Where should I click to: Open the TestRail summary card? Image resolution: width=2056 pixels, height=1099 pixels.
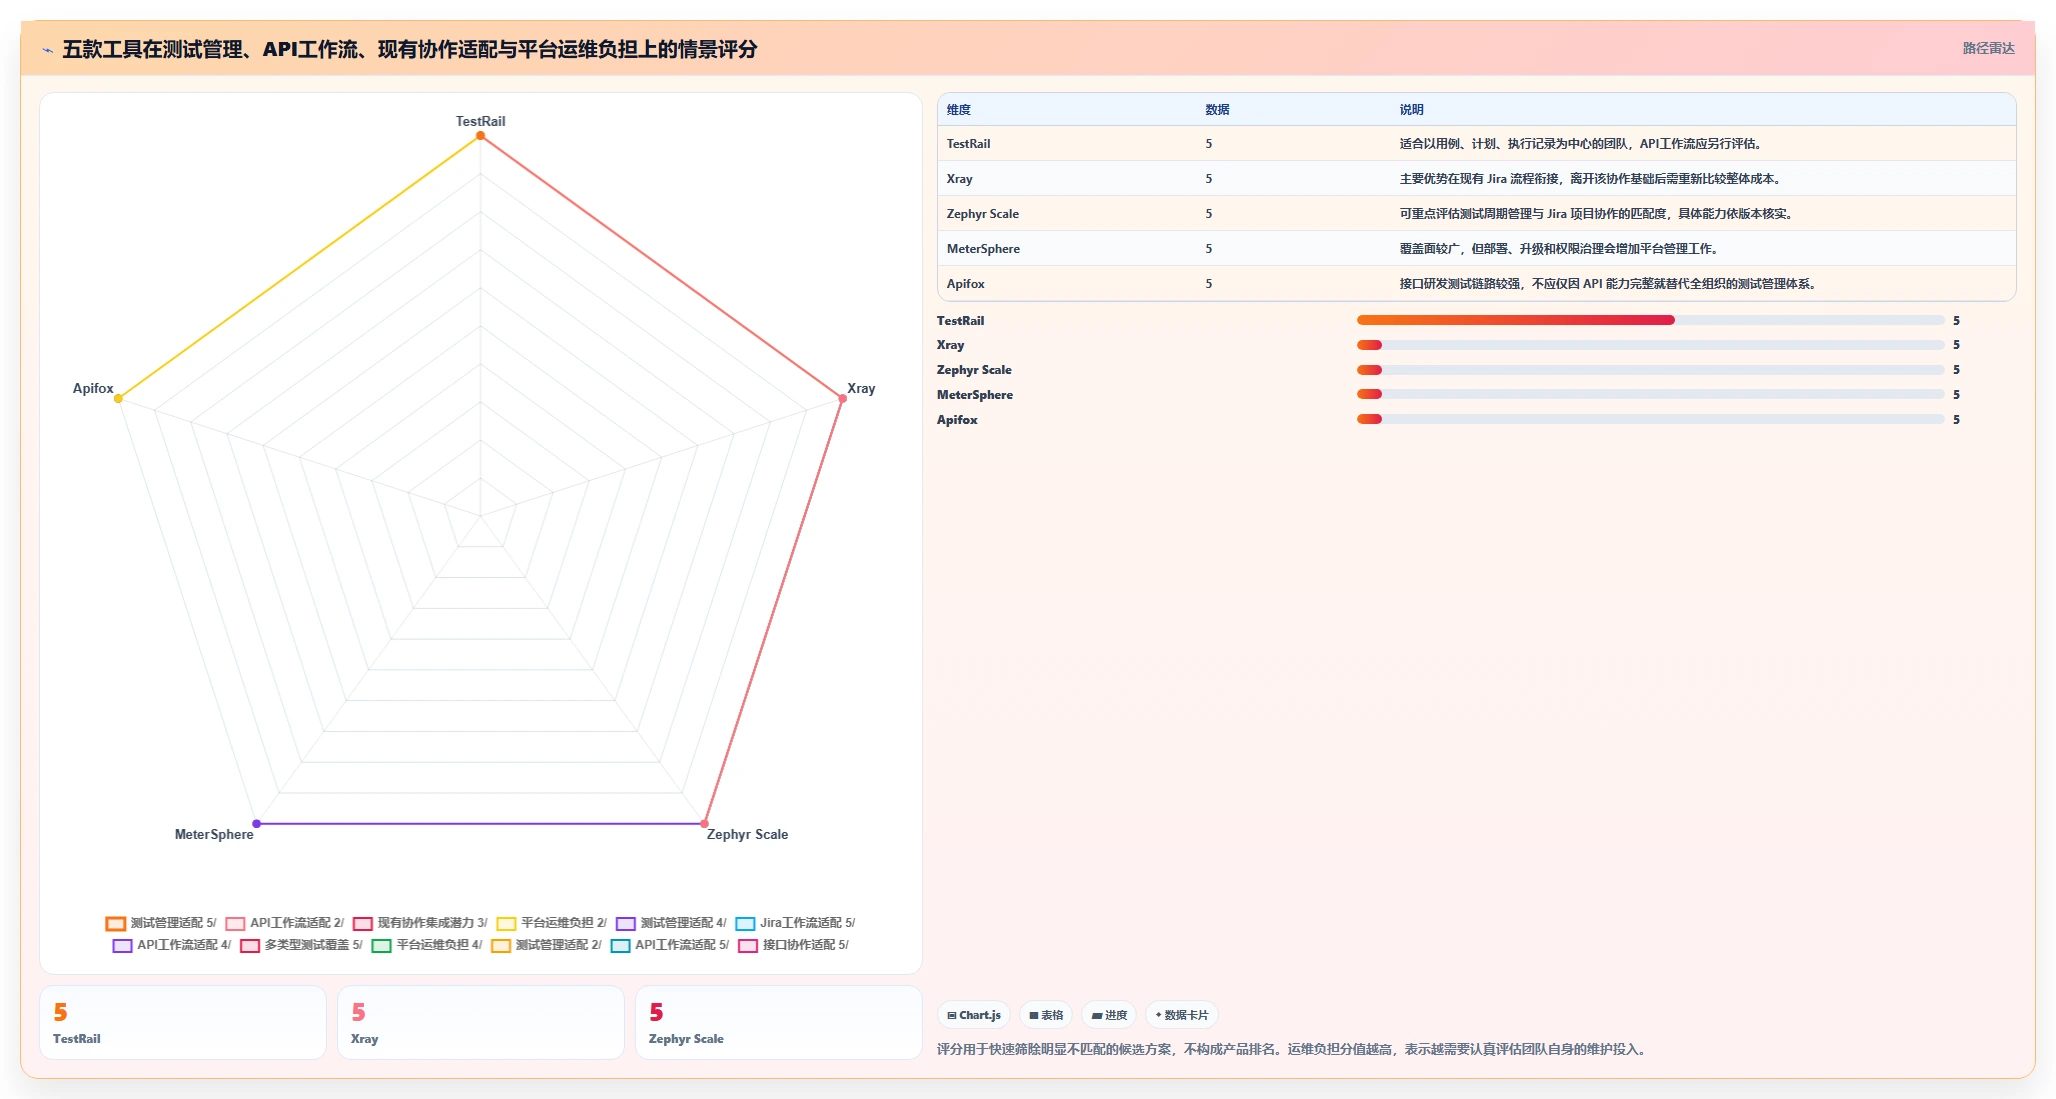pos(183,1022)
